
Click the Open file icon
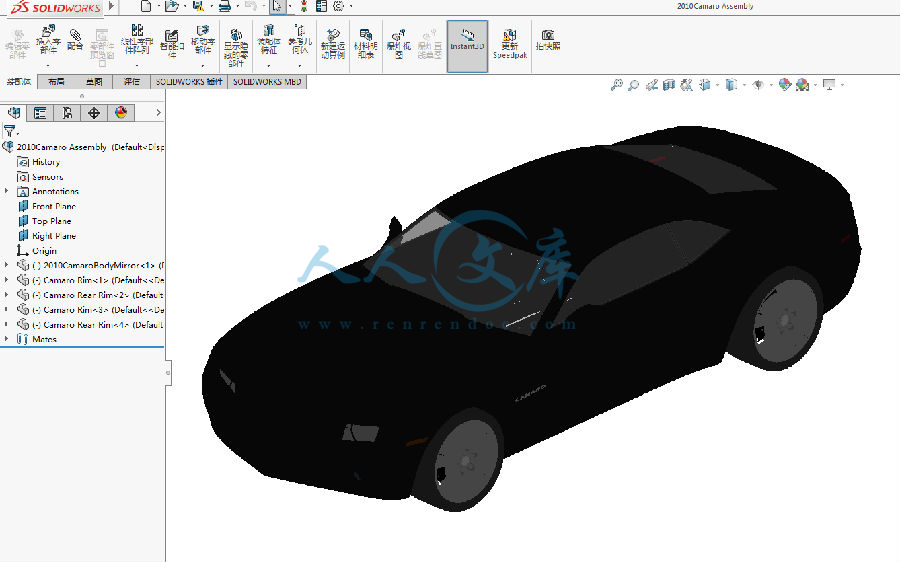171,6
